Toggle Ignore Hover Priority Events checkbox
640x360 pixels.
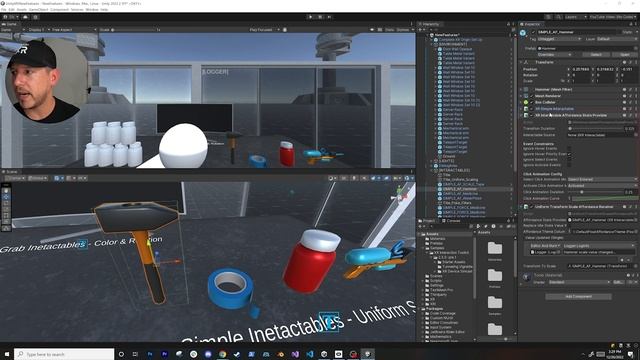569,154
